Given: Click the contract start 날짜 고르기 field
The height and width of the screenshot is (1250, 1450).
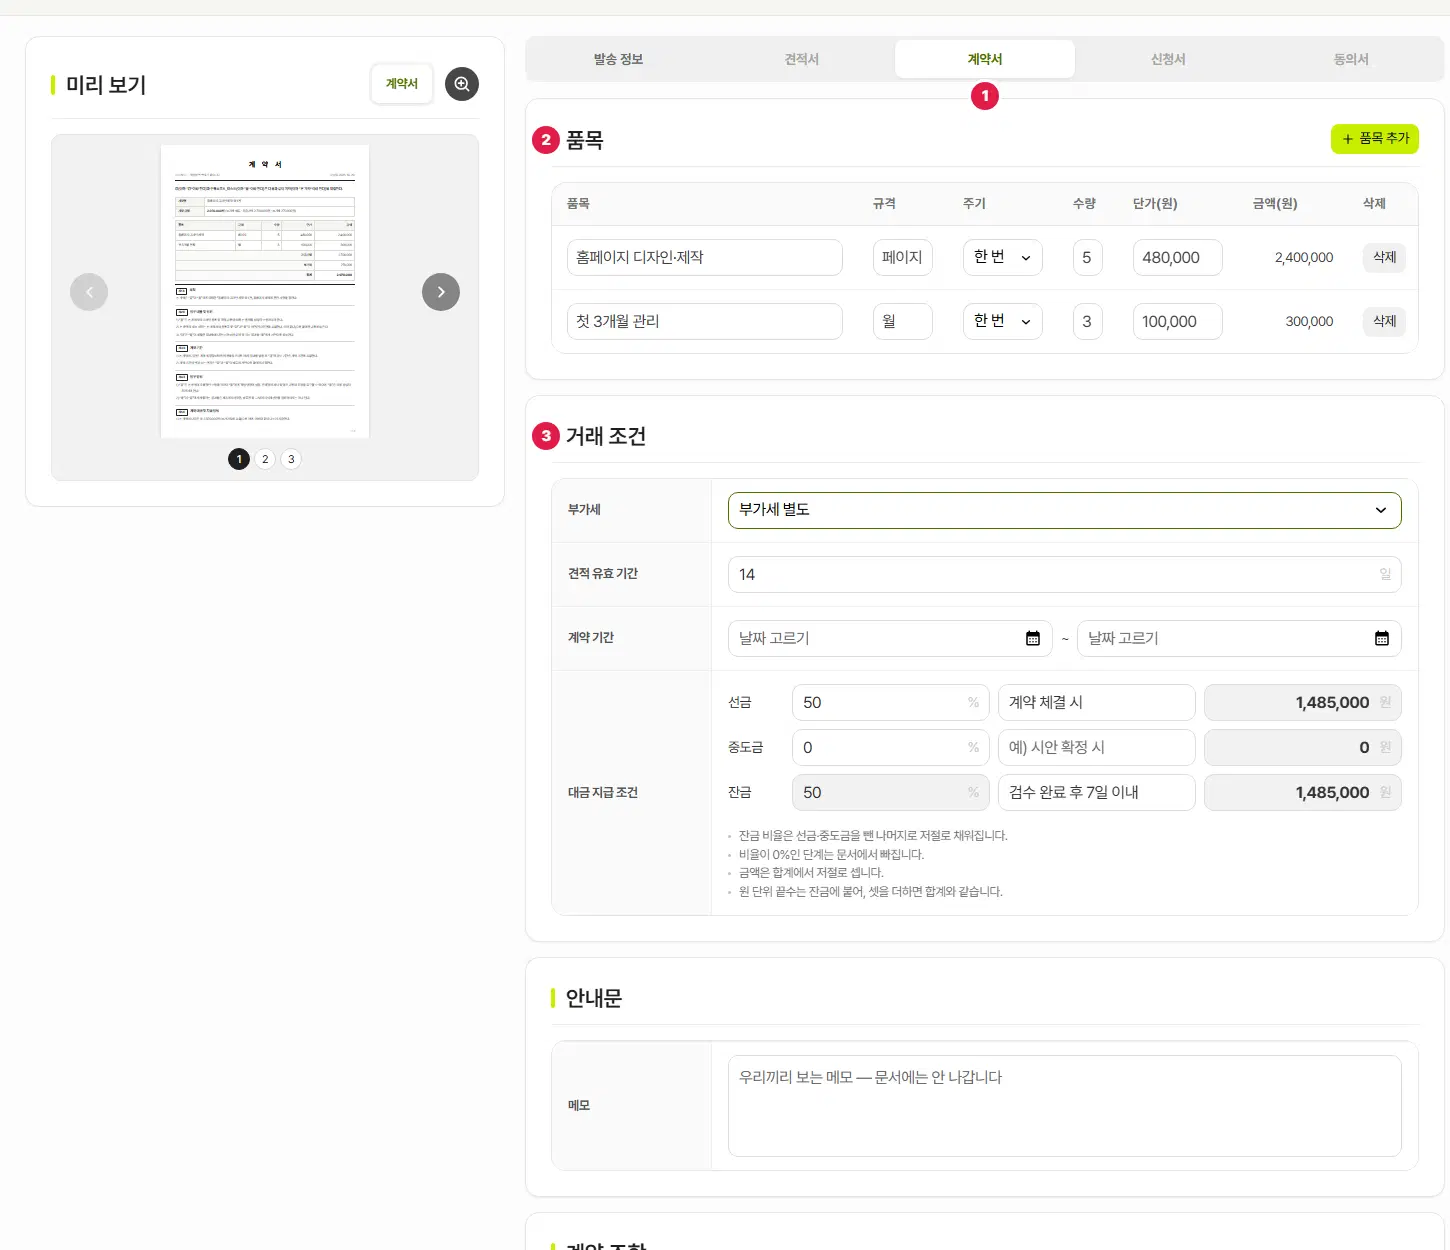Looking at the screenshot, I should click(890, 638).
